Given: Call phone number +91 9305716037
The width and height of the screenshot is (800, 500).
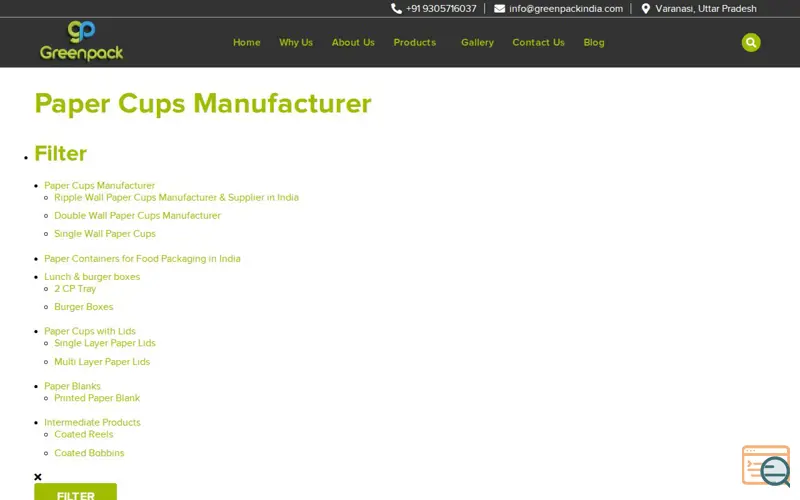Looking at the screenshot, I should coord(441,9).
